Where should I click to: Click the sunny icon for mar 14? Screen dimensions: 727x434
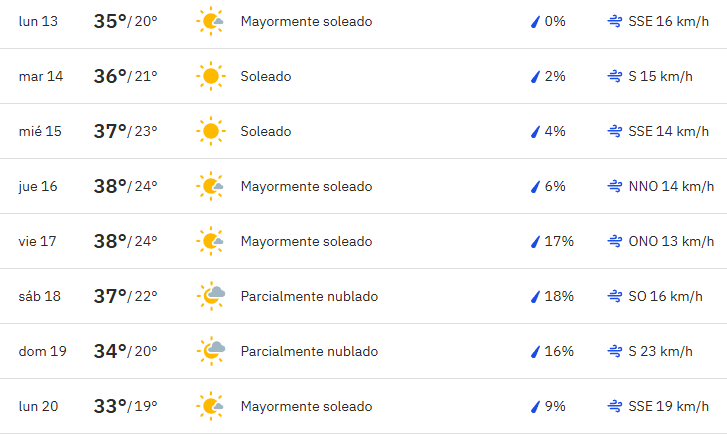pos(210,76)
